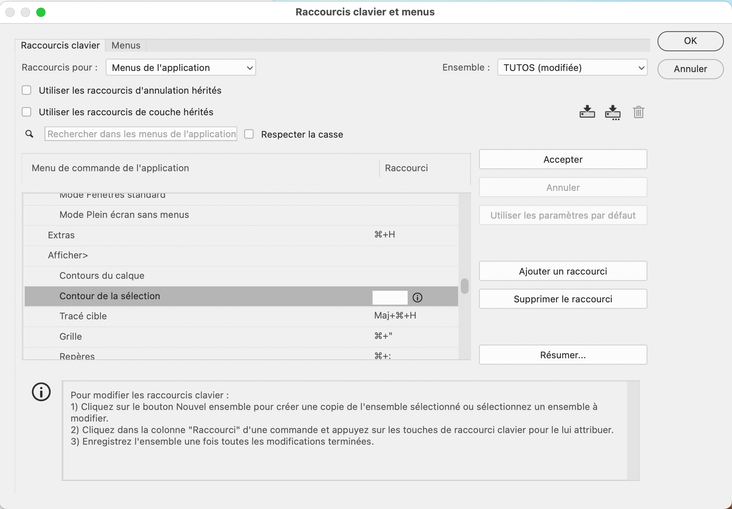Select the Afficher> menu group row
Screen dimensions: 732x509
[68, 255]
